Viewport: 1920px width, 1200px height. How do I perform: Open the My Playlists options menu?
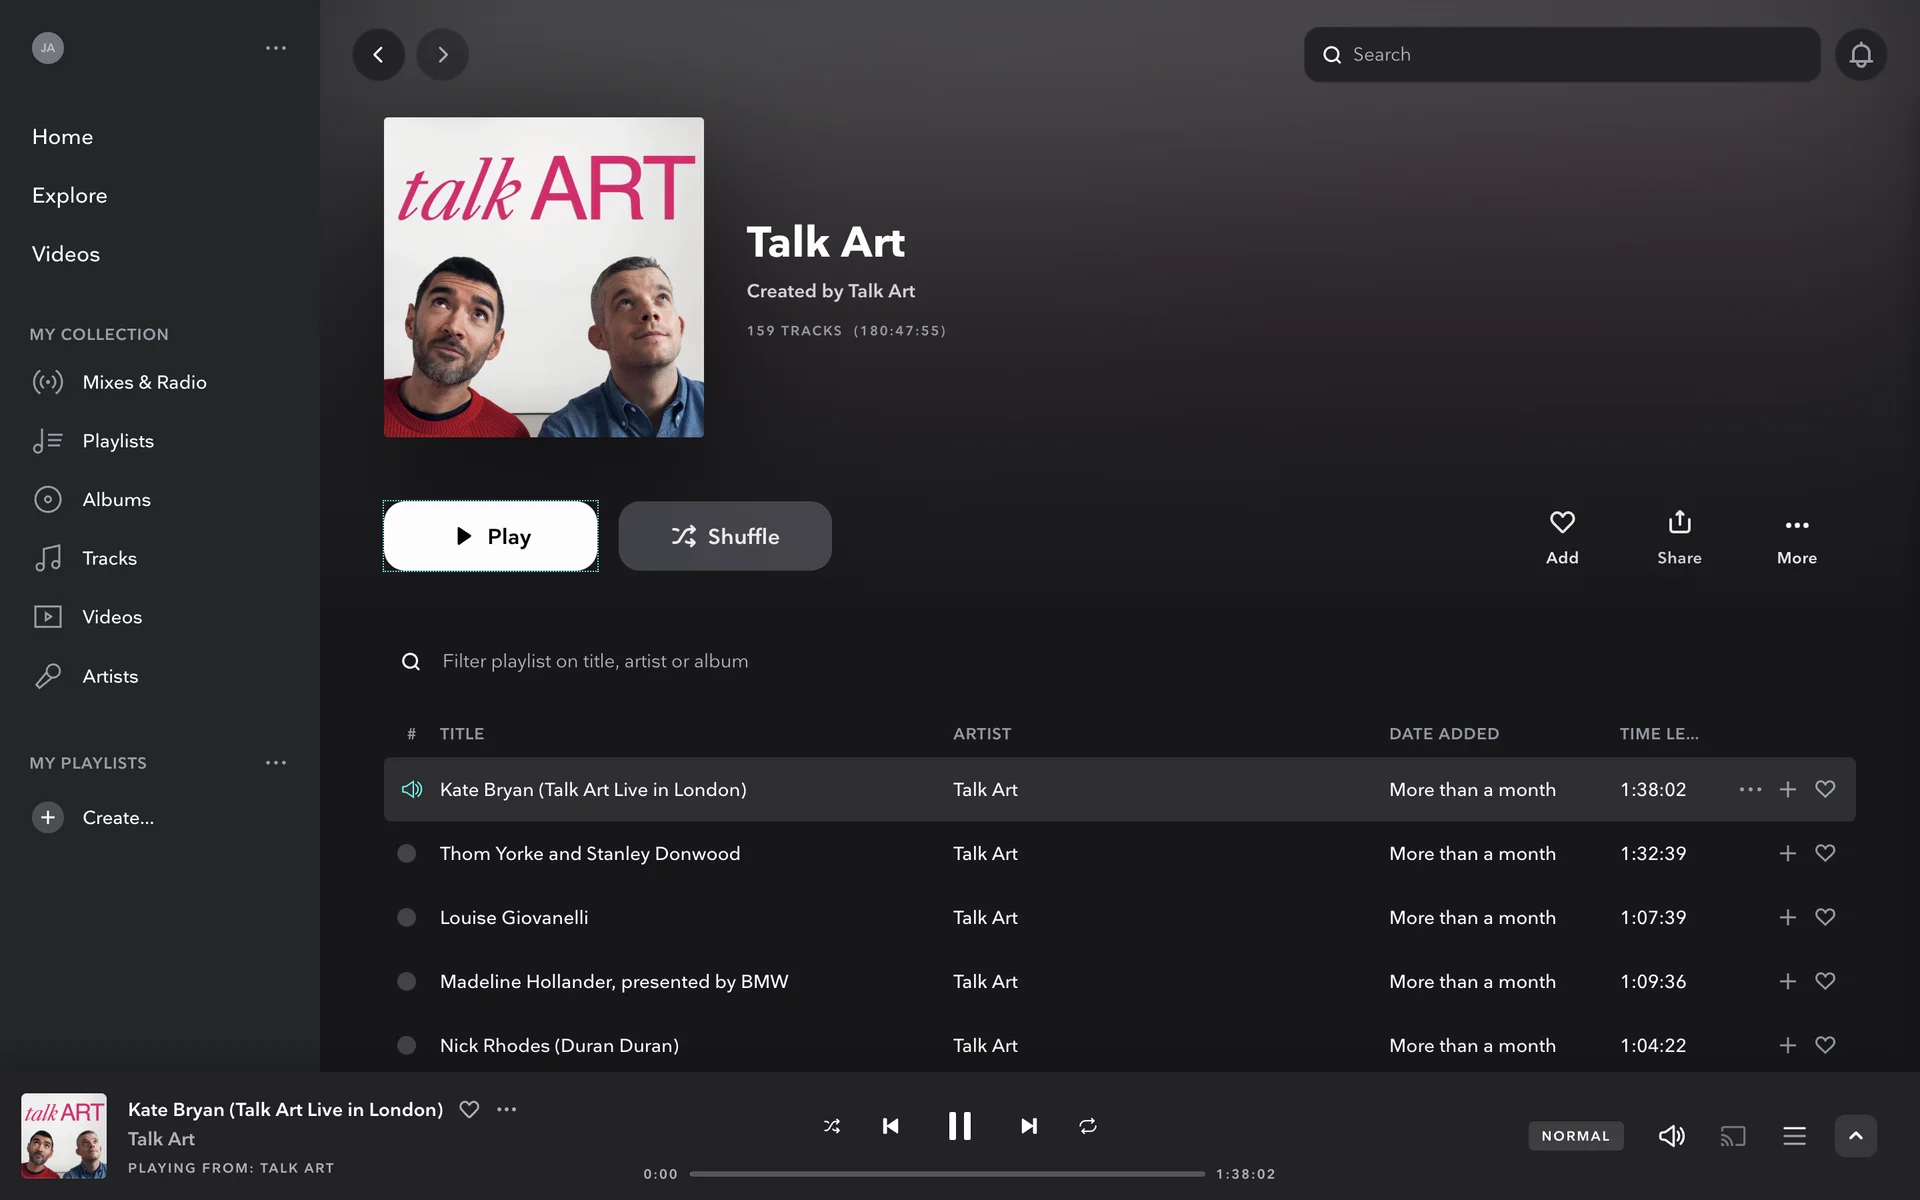[276, 763]
